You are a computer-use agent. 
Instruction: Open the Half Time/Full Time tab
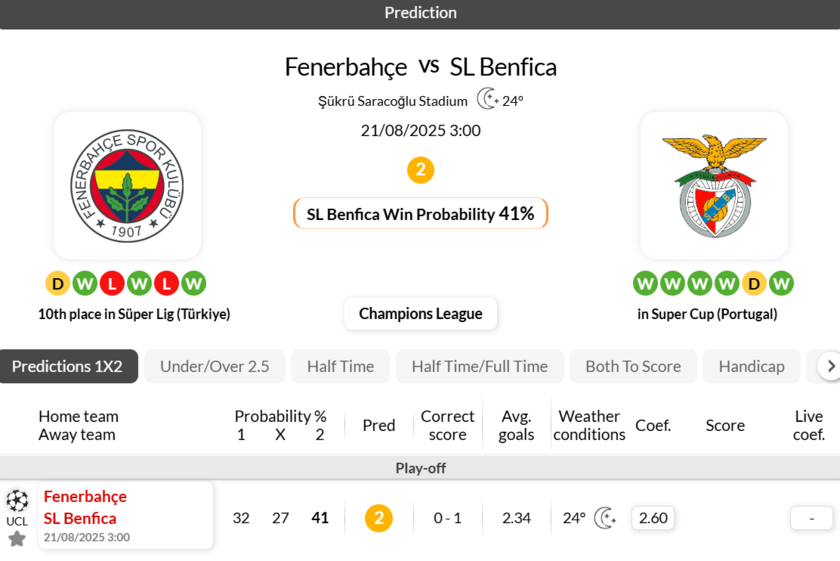(479, 366)
